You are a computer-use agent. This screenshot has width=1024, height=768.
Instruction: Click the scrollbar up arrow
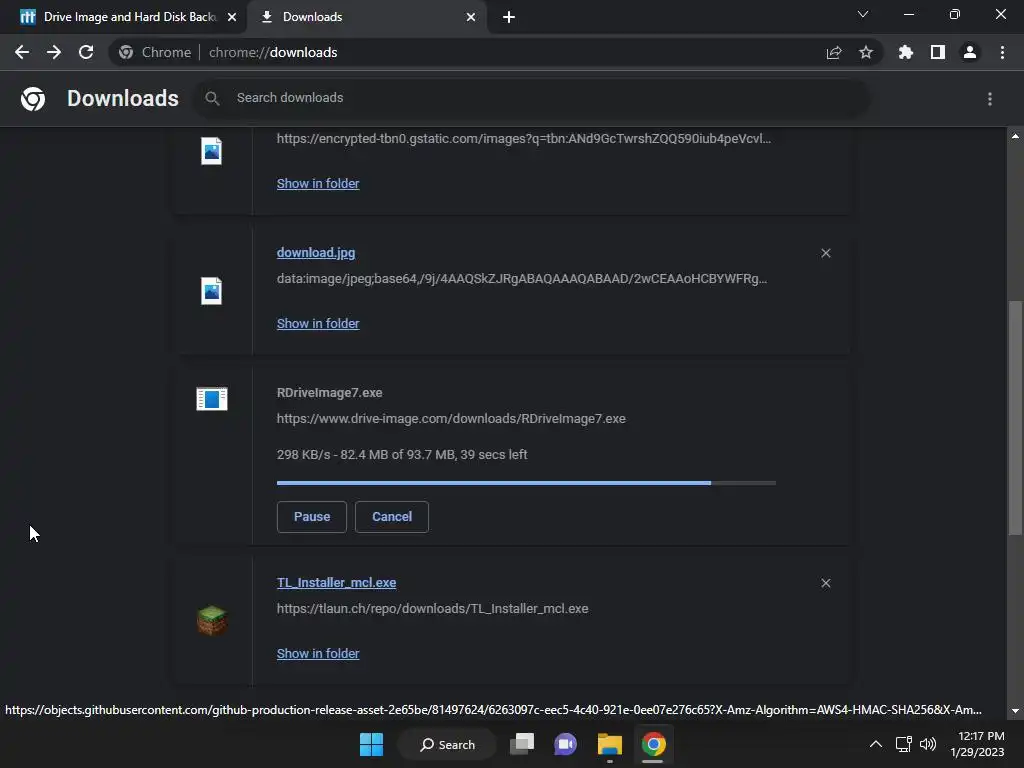(1015, 136)
